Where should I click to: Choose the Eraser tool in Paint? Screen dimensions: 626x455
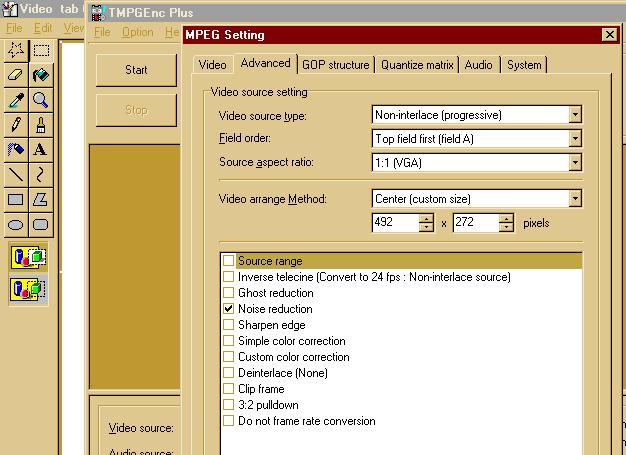point(16,75)
